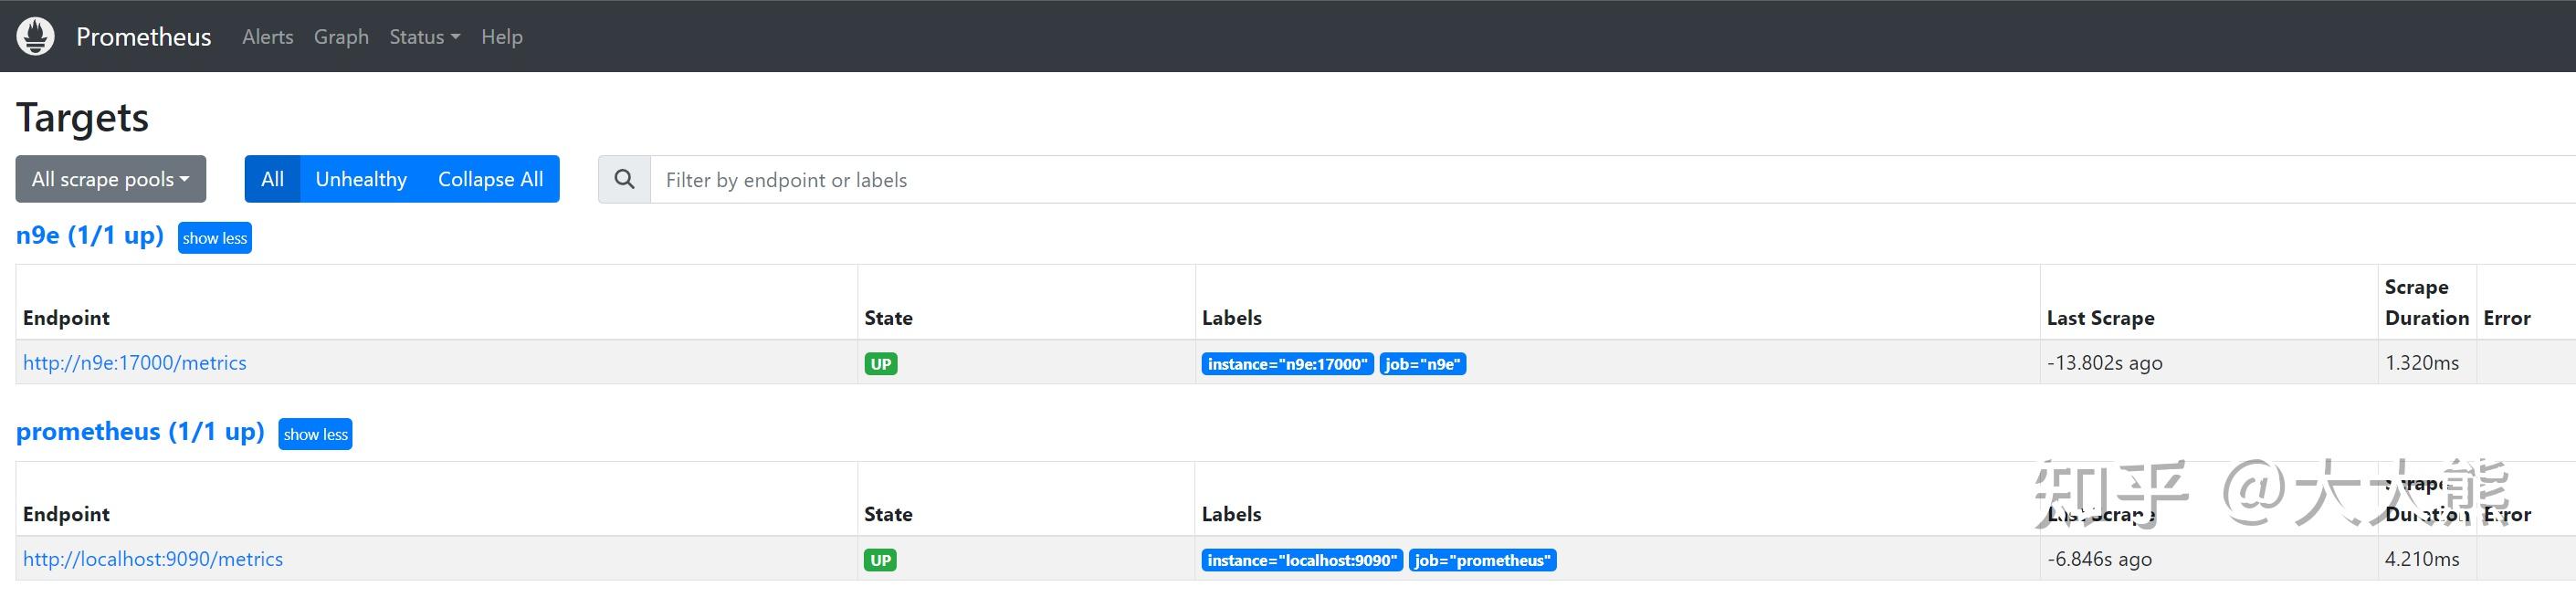Viewport: 2576px width, 597px height.
Task: Click the Prometheus flame logo icon
Action: [x=36, y=37]
